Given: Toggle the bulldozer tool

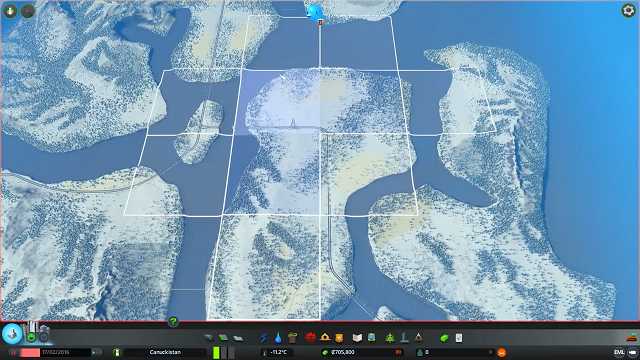Looking at the screenshot, I should (x=631, y=337).
